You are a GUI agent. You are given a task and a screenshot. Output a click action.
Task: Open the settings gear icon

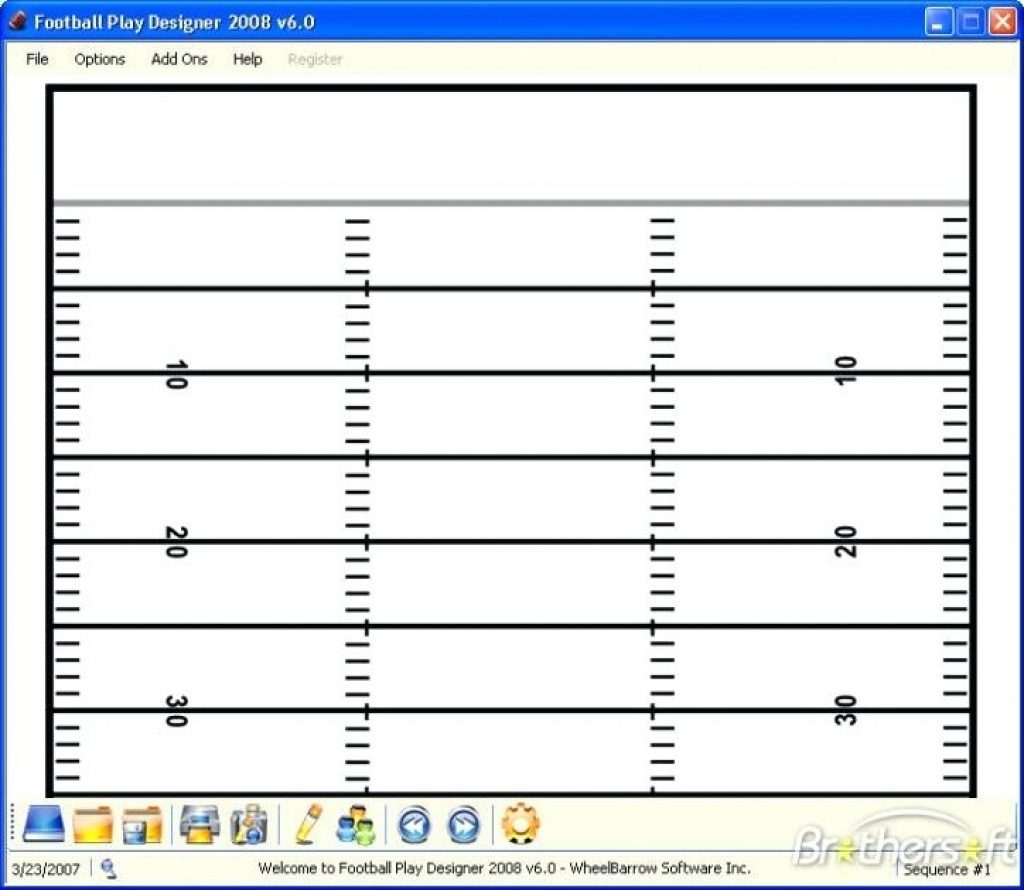(x=521, y=824)
